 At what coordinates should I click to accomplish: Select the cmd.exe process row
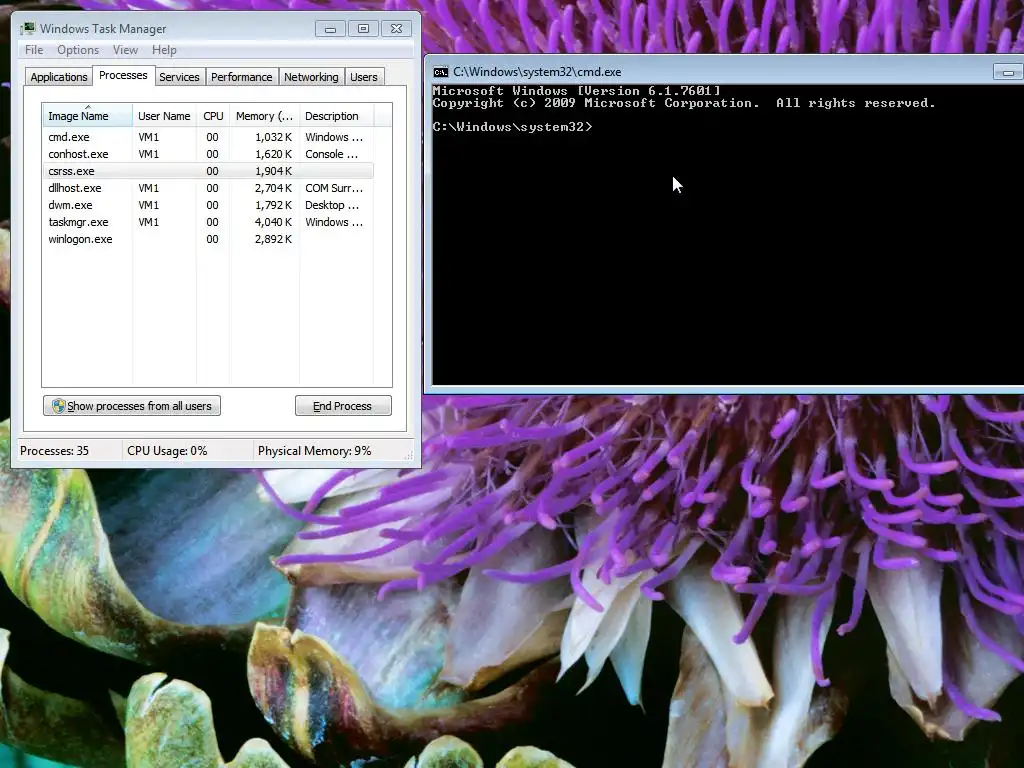208,137
